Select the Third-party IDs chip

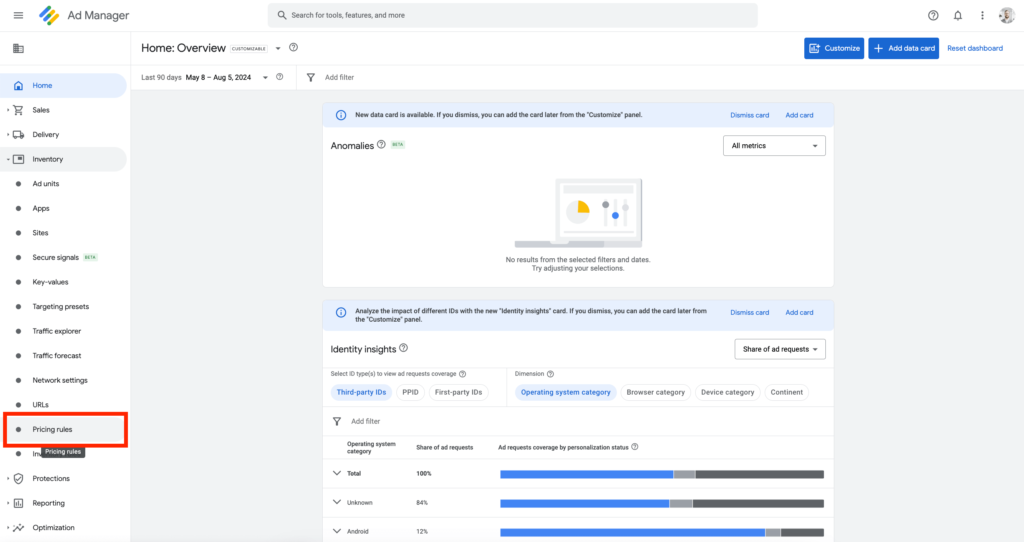(361, 392)
